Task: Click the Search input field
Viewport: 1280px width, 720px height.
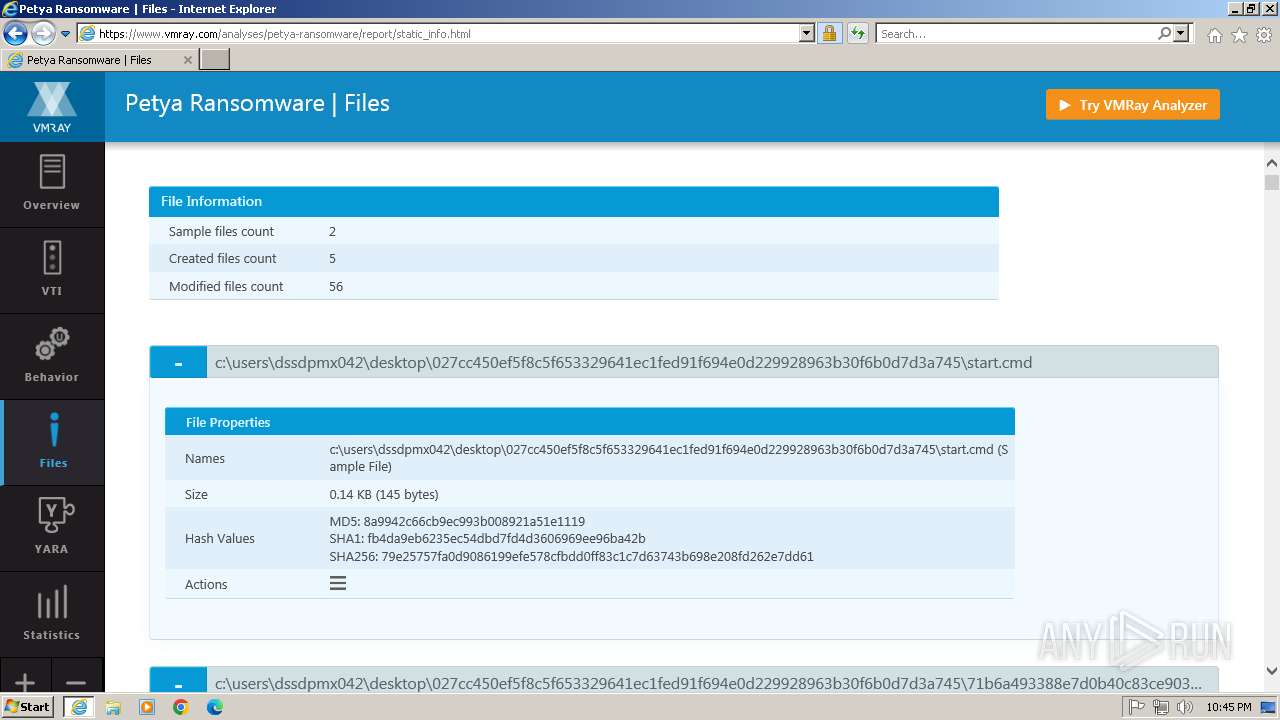Action: [x=1016, y=33]
